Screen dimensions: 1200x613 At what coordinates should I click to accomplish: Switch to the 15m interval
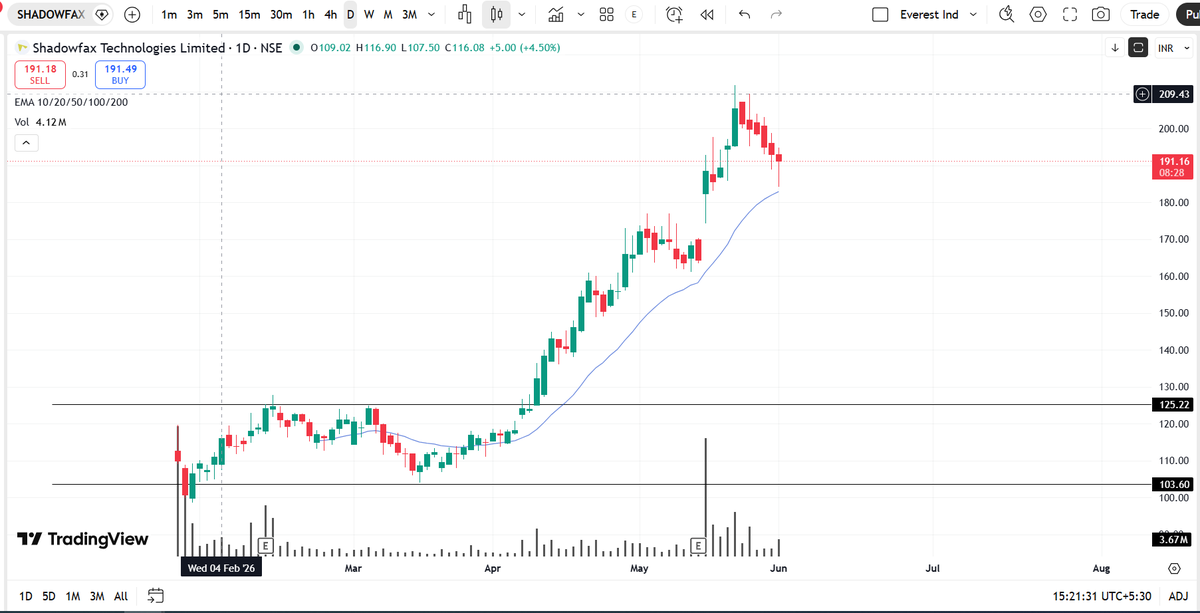250,14
